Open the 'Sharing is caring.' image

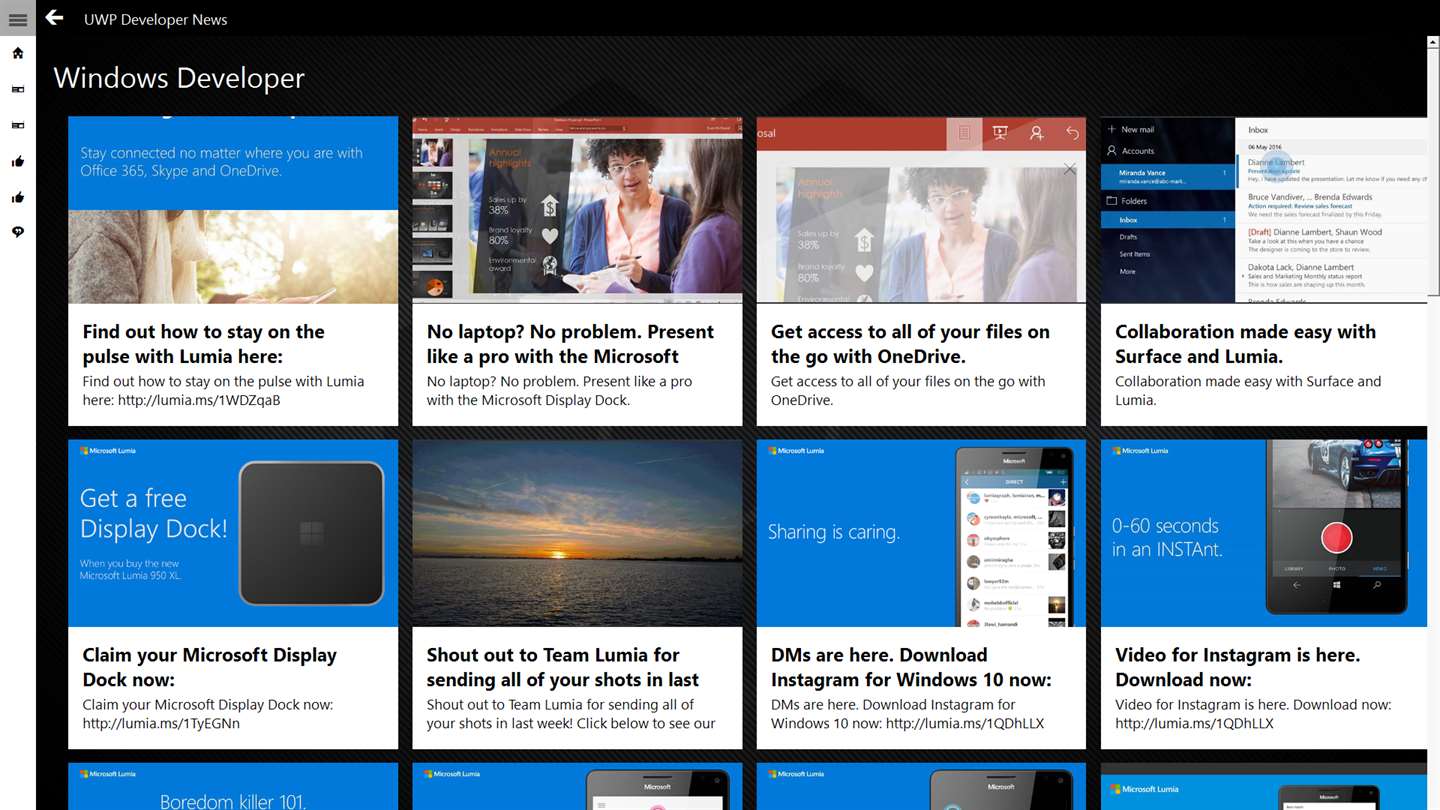(x=921, y=533)
